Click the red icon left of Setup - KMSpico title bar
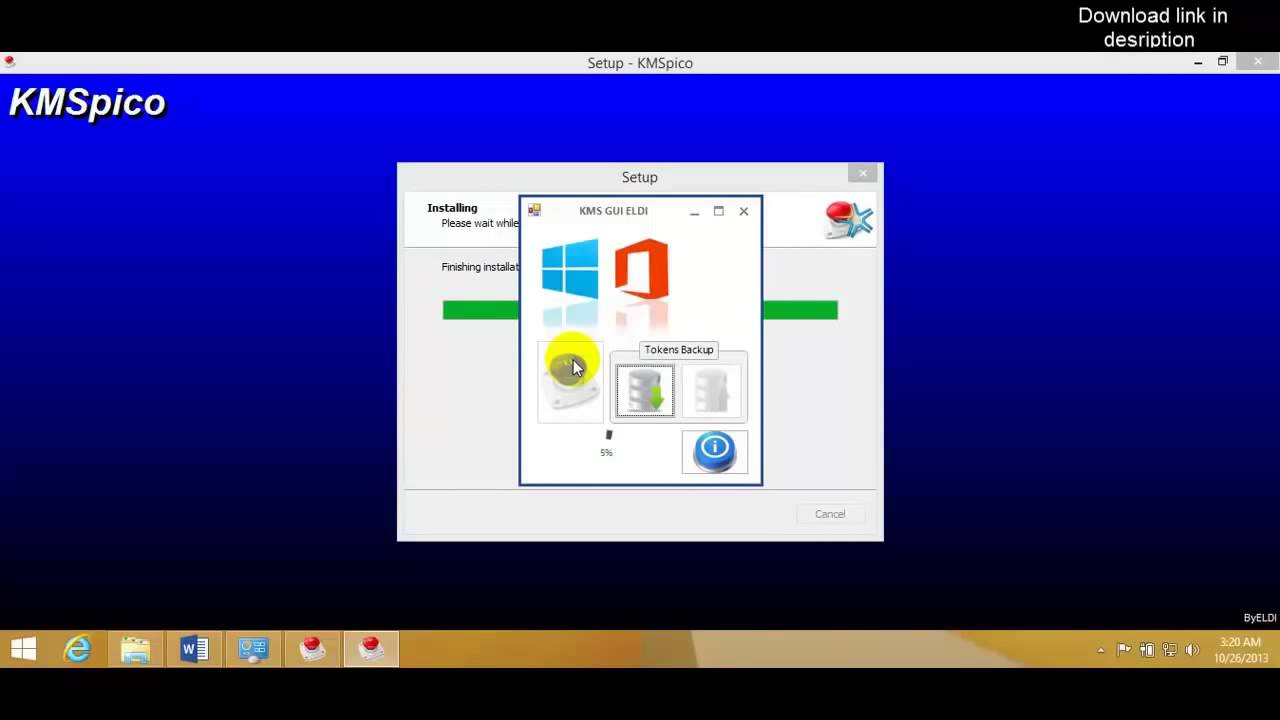 (9, 62)
